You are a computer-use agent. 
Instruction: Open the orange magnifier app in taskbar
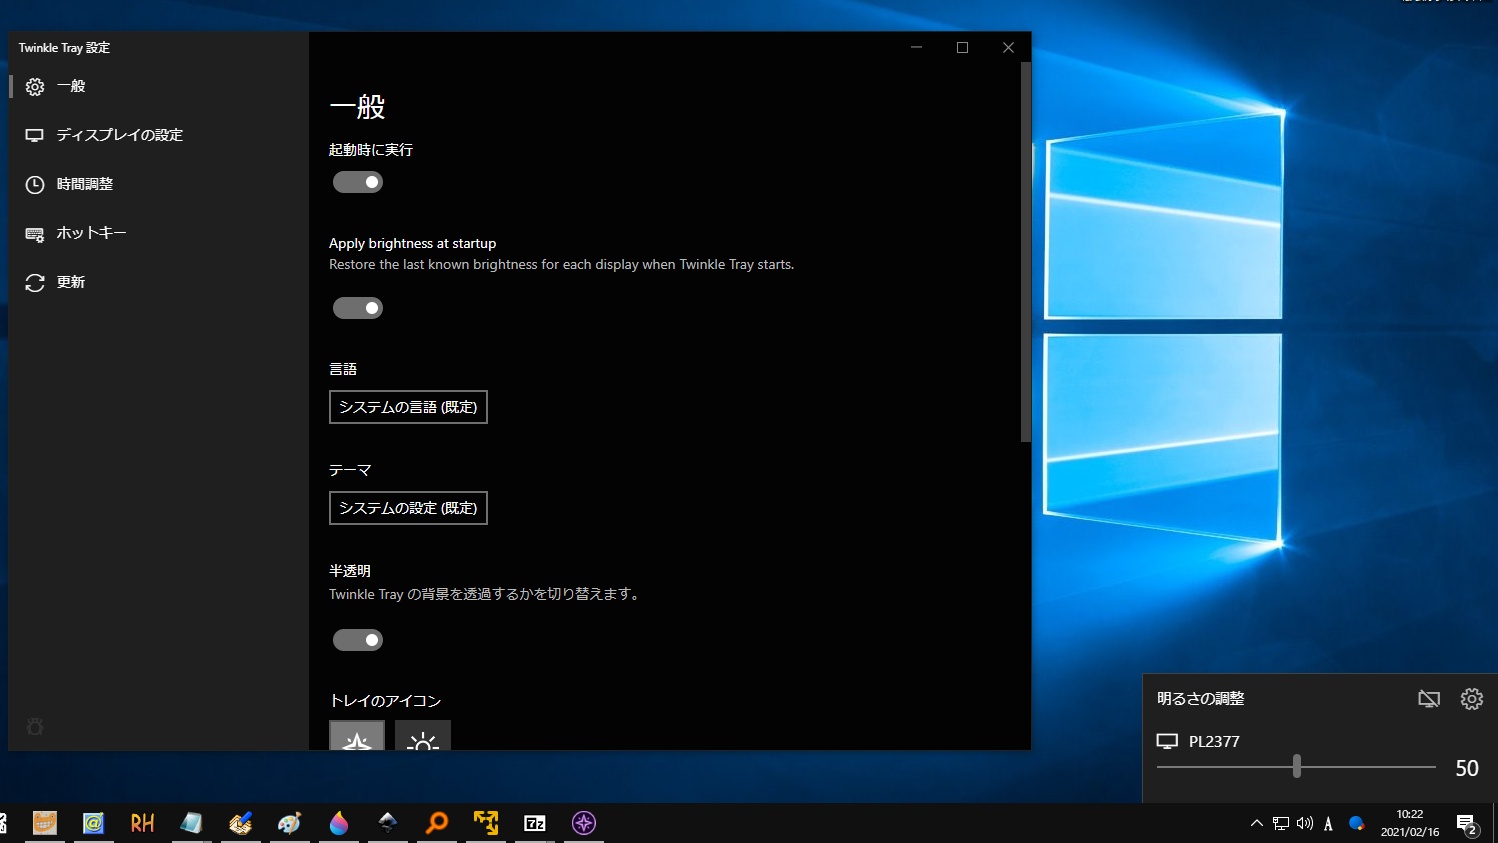click(x=437, y=823)
